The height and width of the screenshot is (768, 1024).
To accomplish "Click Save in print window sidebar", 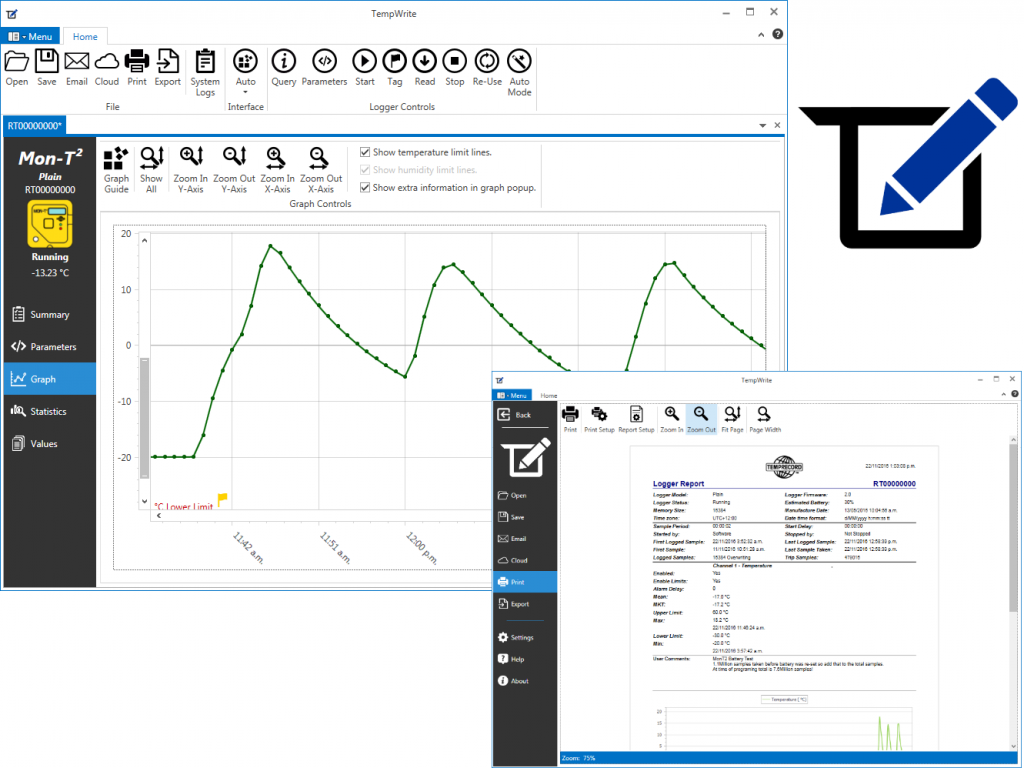I will (525, 517).
